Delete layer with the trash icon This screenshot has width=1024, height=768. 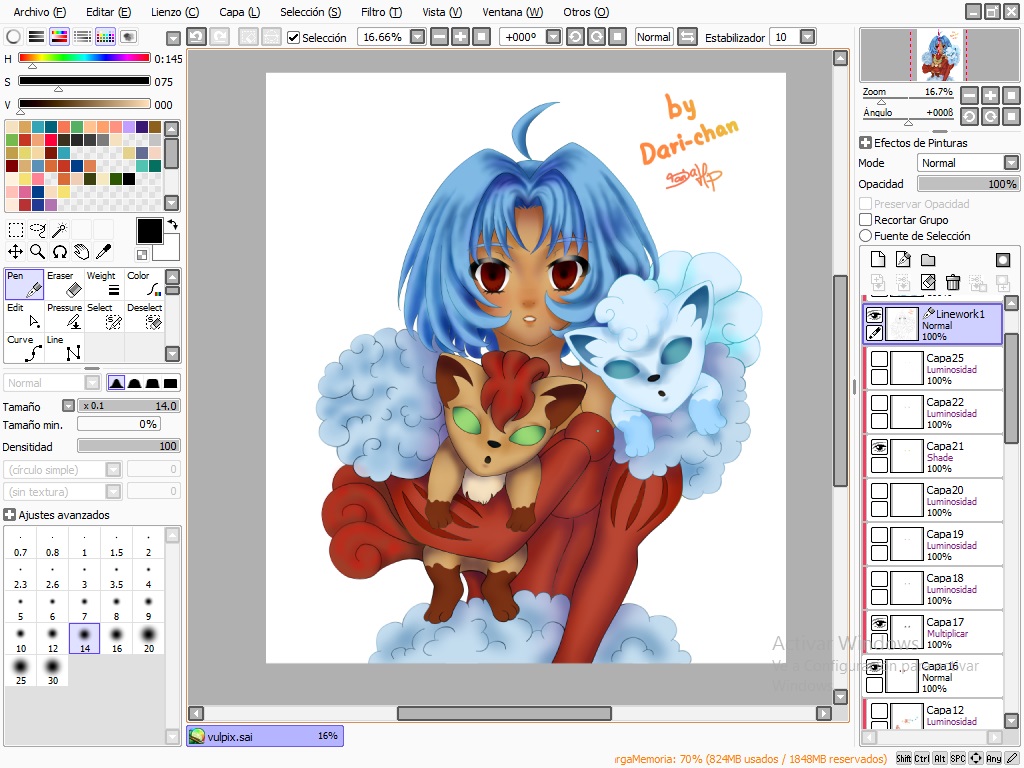pyautogui.click(x=953, y=282)
